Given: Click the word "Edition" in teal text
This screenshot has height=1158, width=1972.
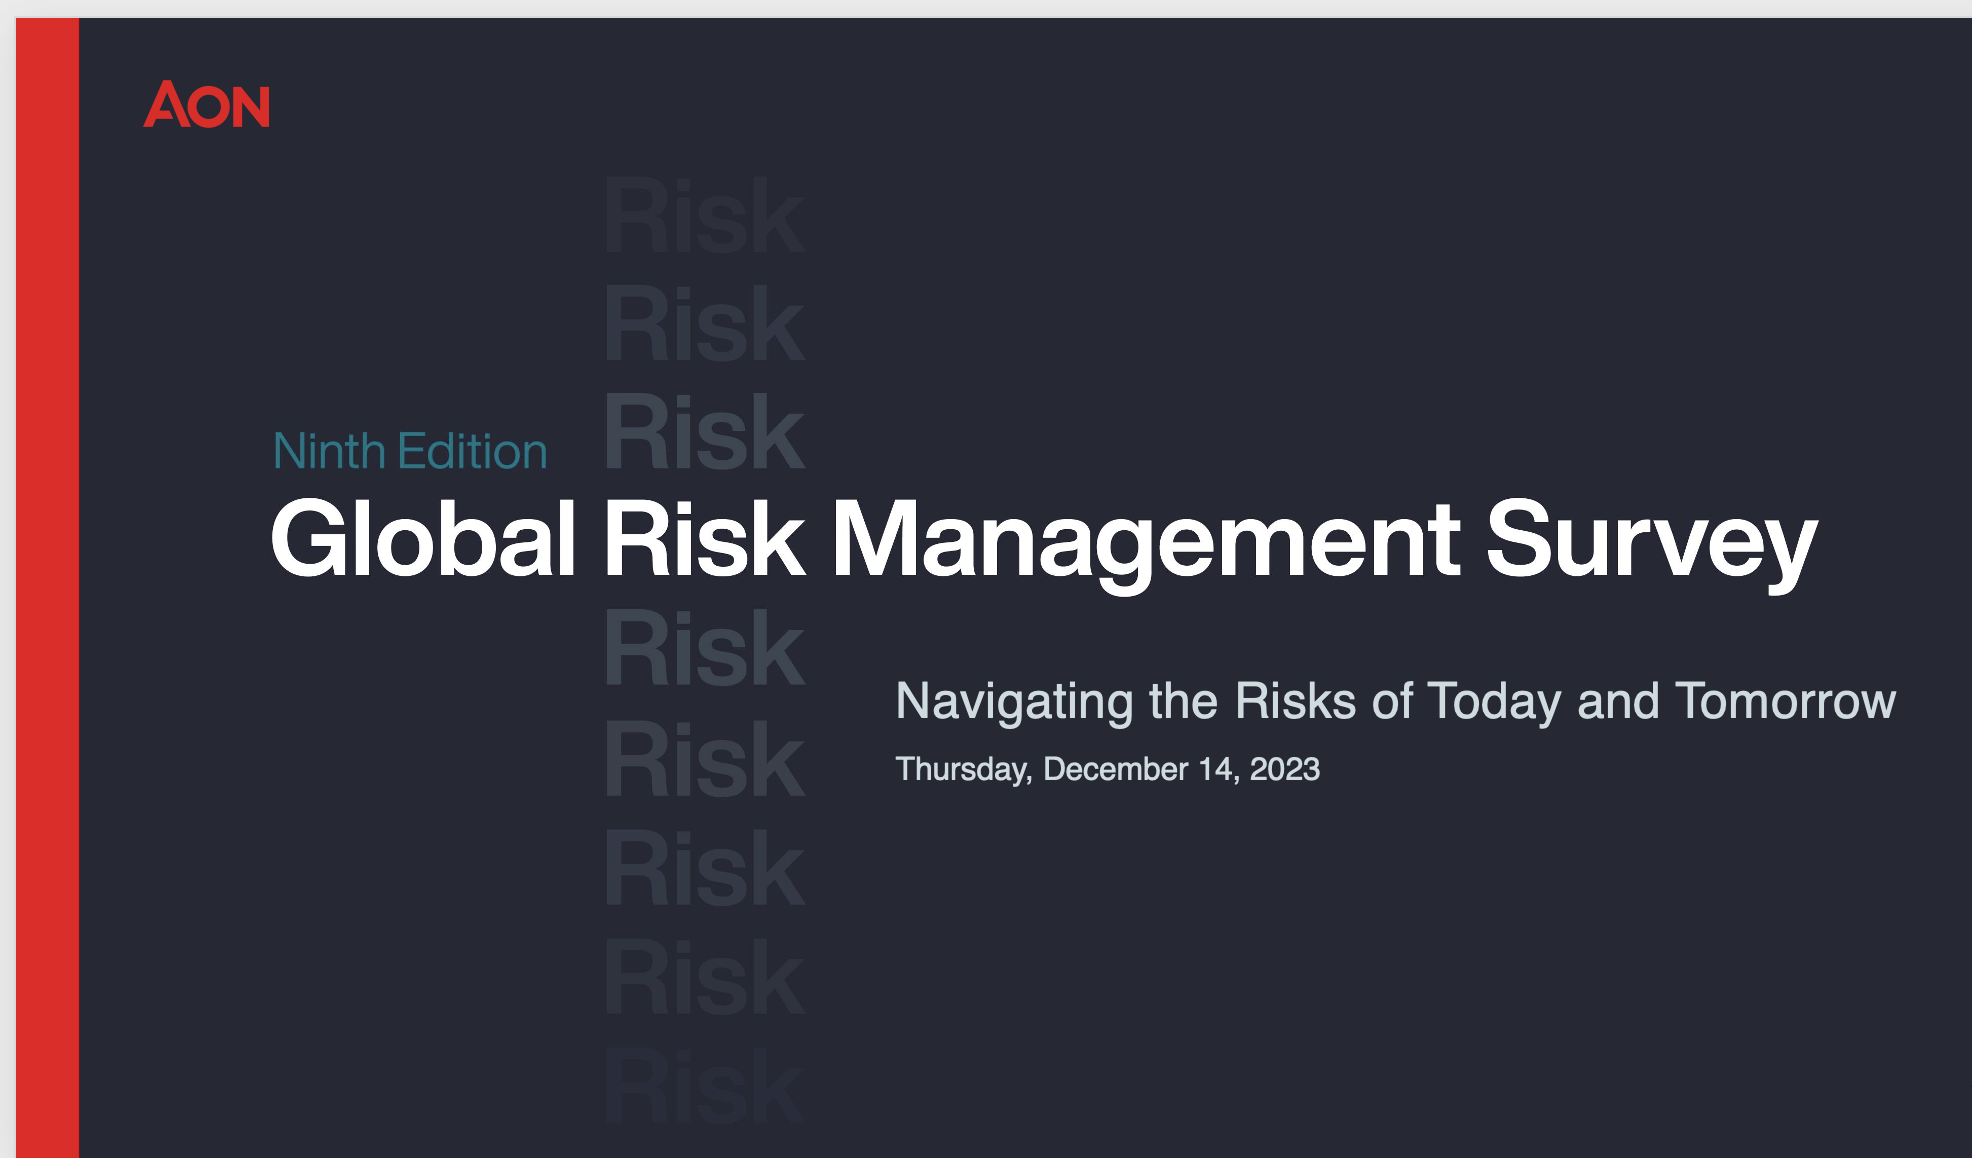Looking at the screenshot, I should pyautogui.click(x=472, y=451).
